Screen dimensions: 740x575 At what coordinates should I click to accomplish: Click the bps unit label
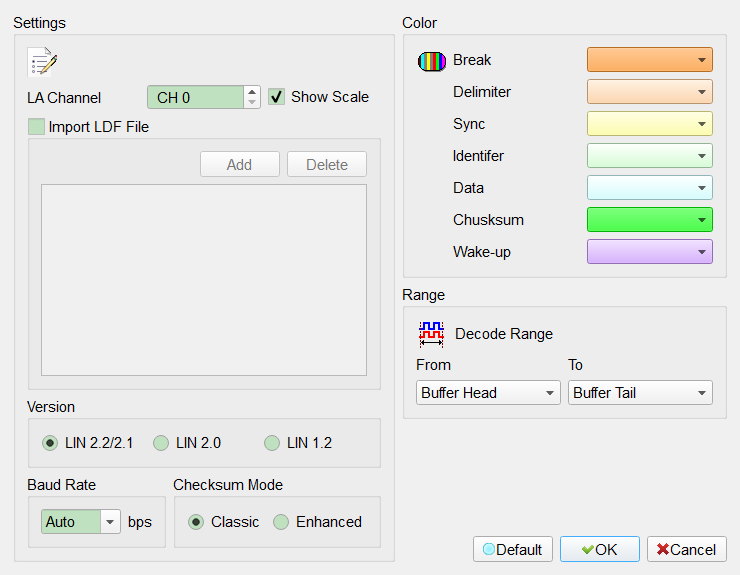coord(140,522)
